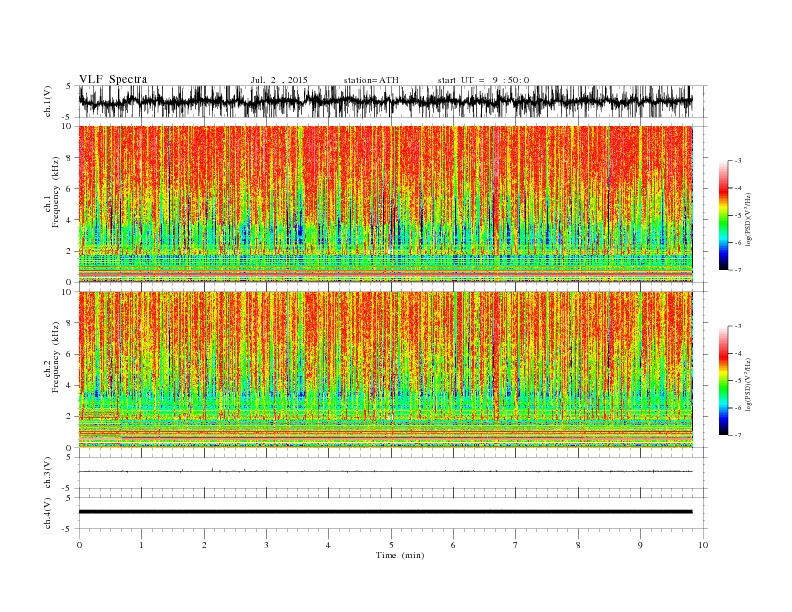Click the "-5" label on ch.2 colorbar

click(738, 381)
